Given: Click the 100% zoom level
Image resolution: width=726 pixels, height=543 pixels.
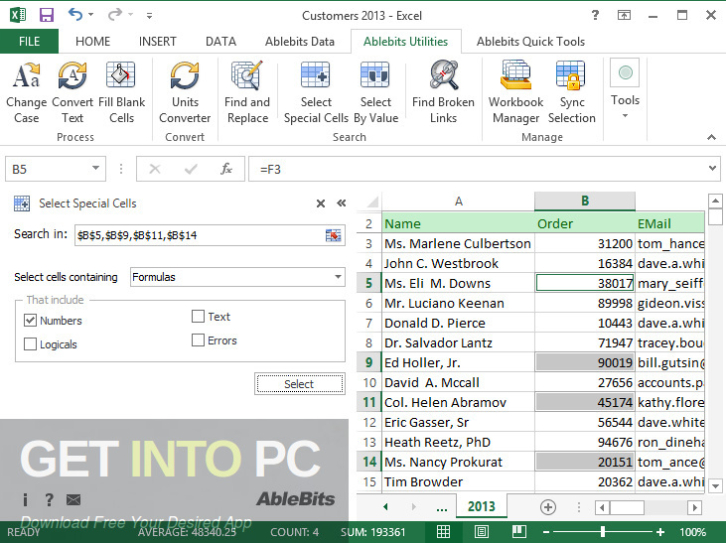Looking at the screenshot, I should (x=693, y=532).
